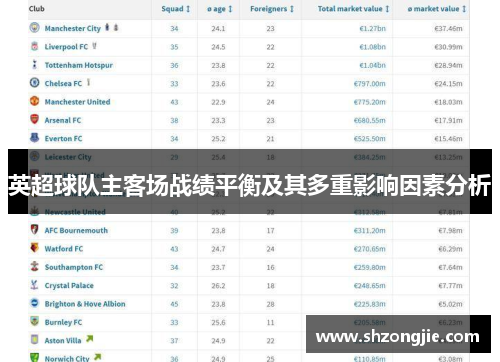Click Brighton foreigners count 28
The width and height of the screenshot is (500, 362).
tap(270, 304)
